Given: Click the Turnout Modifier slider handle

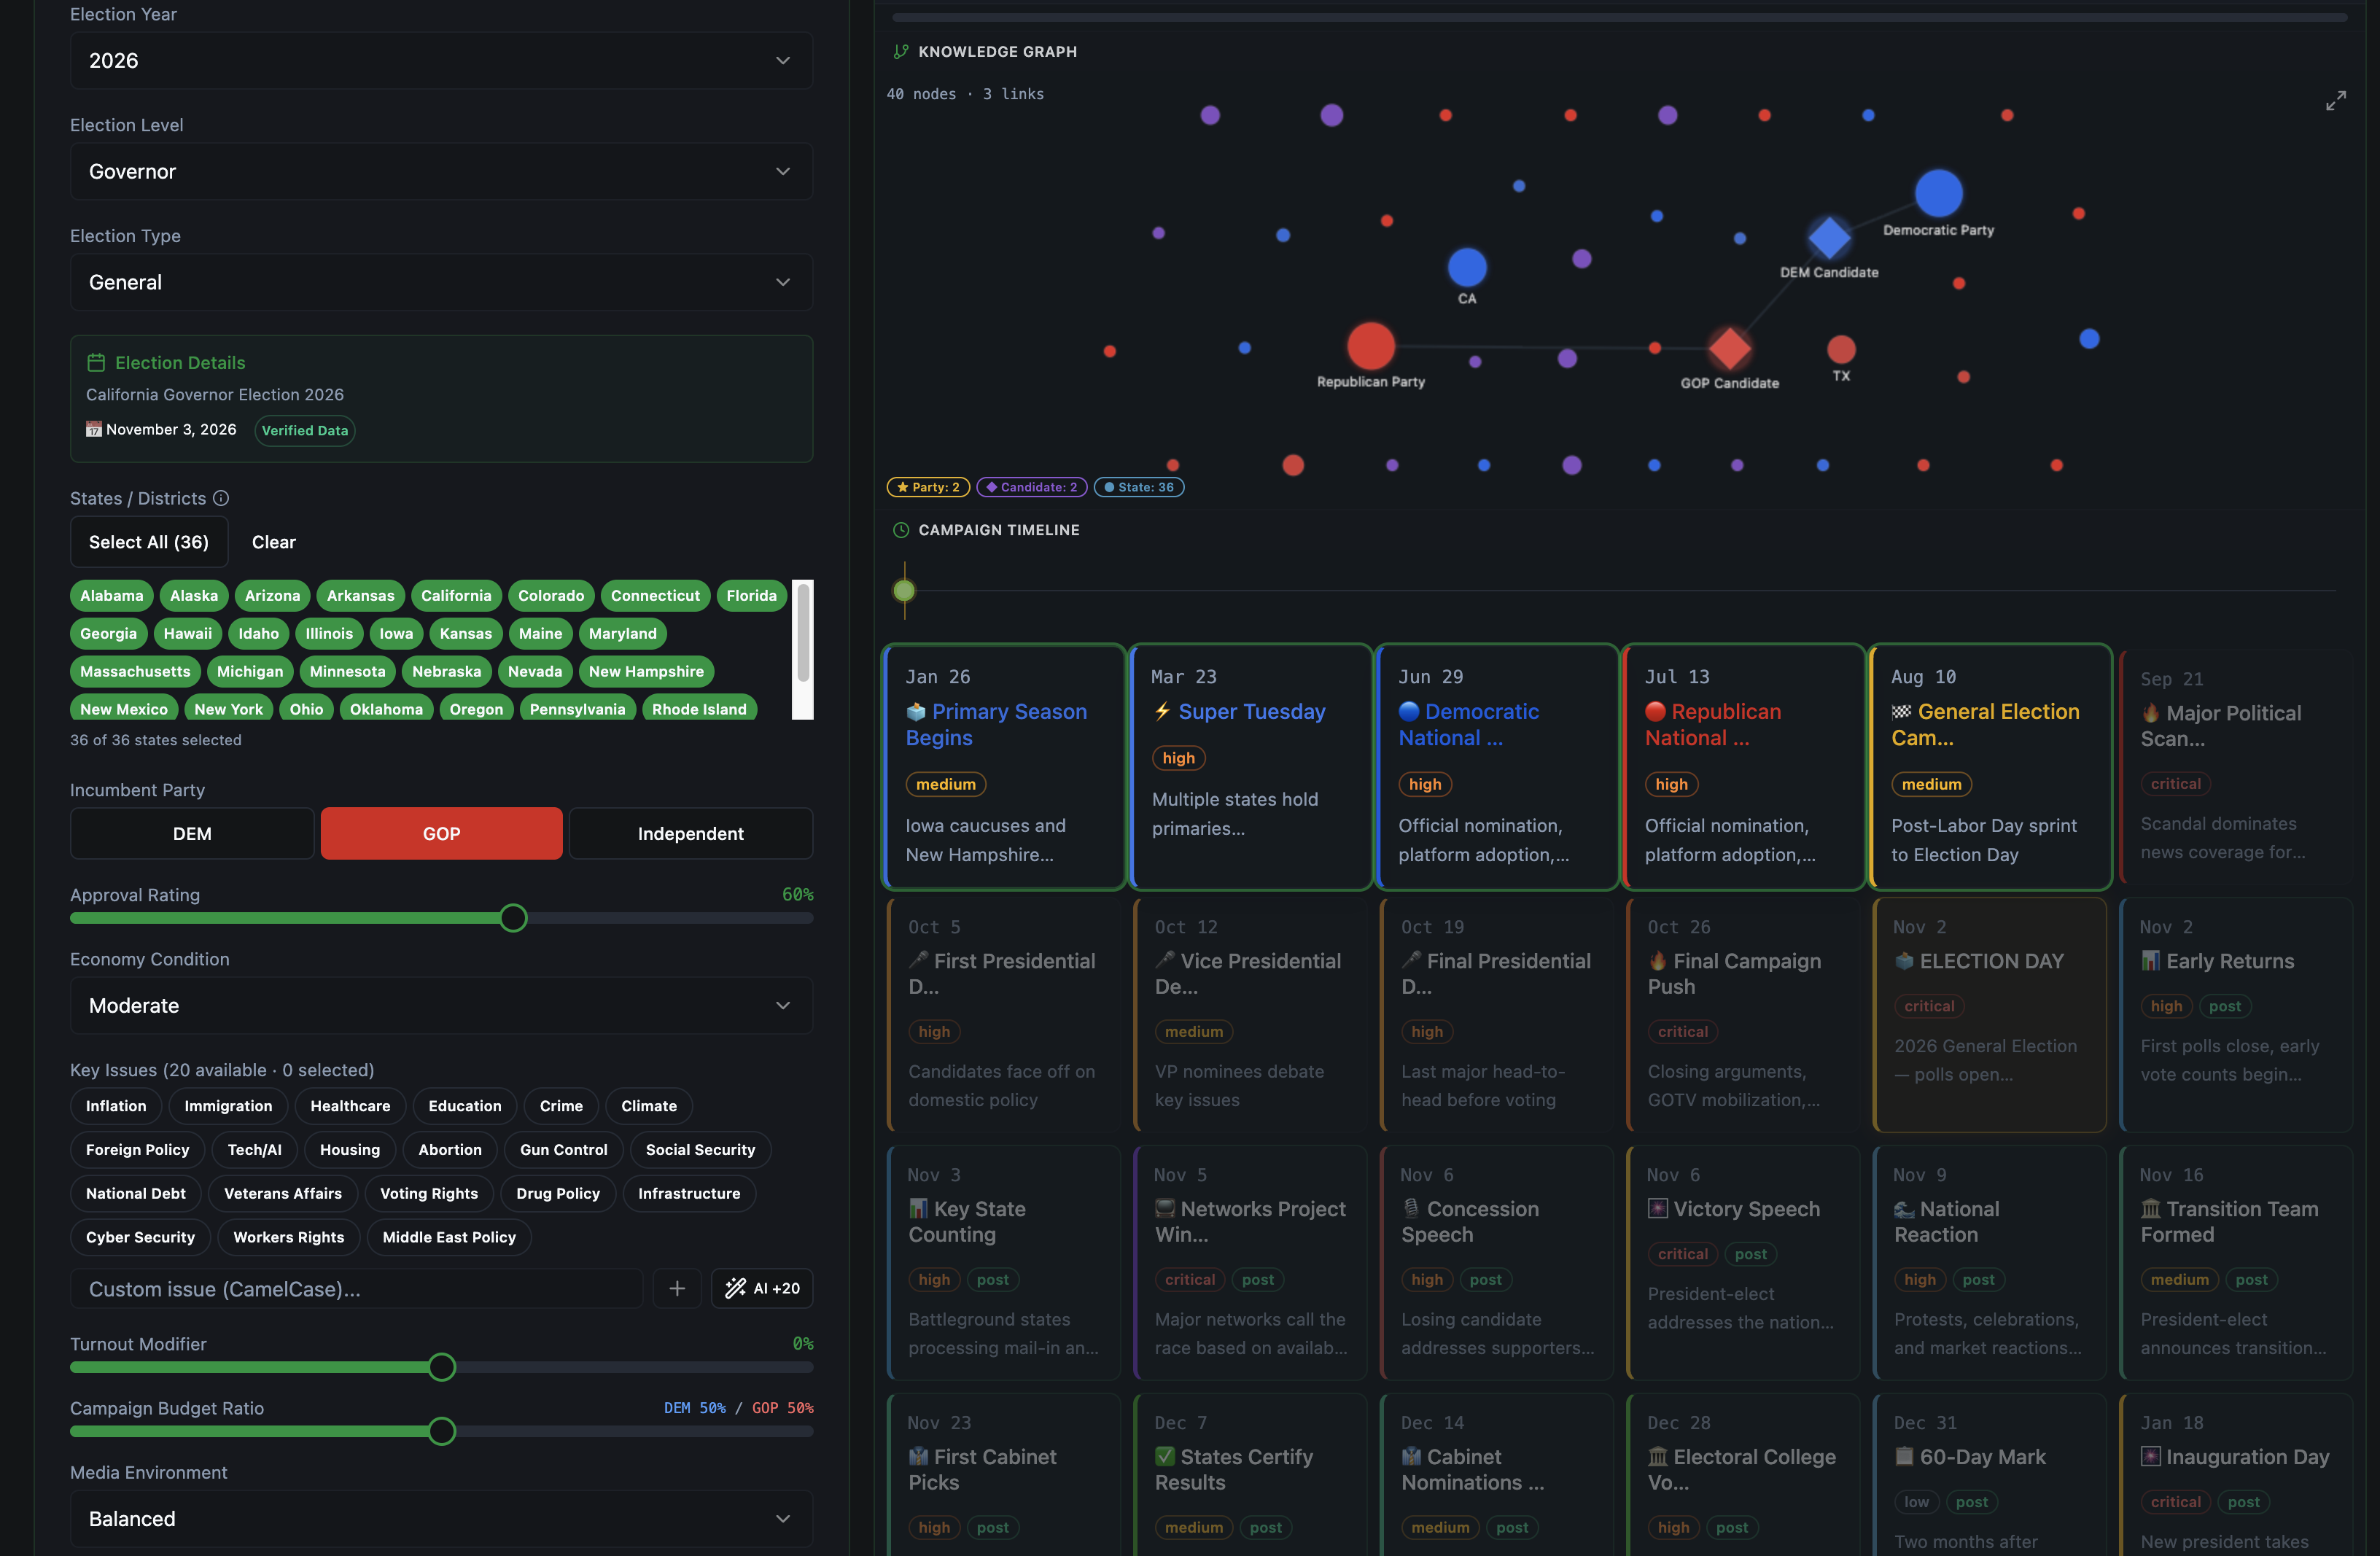Looking at the screenshot, I should [441, 1367].
